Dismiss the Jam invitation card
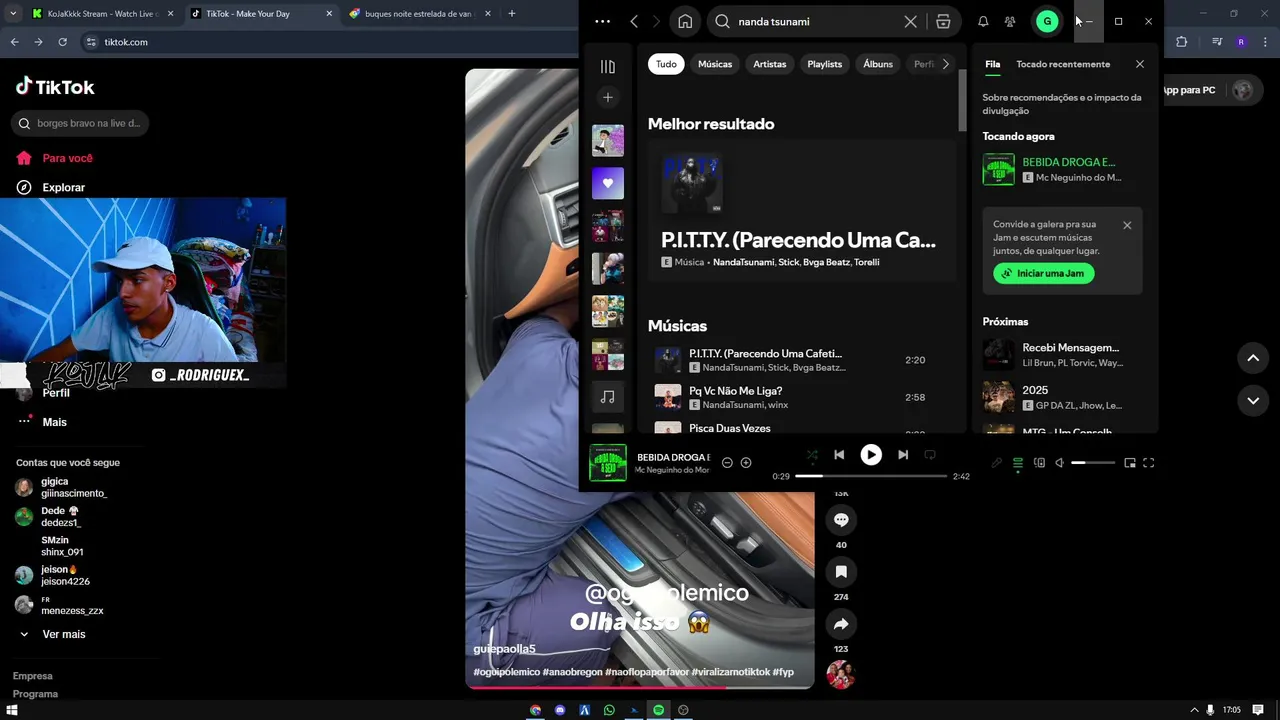The width and height of the screenshot is (1280, 720). pyautogui.click(x=1127, y=225)
